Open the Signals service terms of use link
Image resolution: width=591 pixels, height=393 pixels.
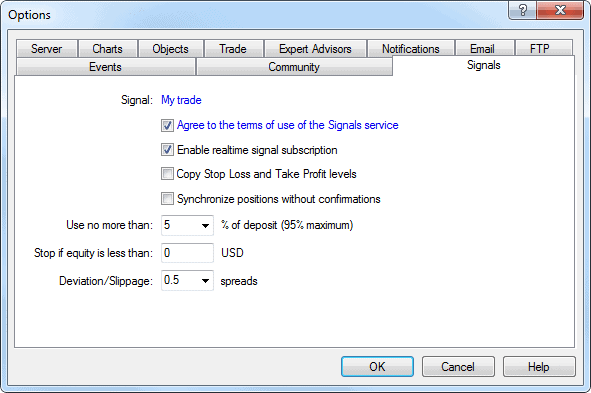click(x=288, y=125)
